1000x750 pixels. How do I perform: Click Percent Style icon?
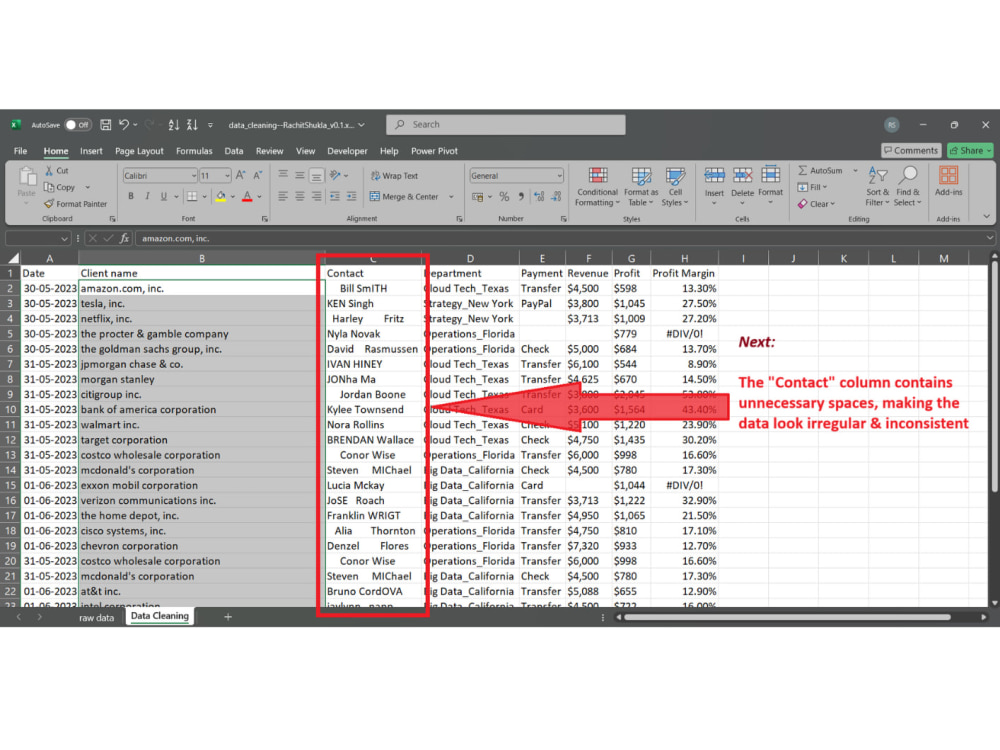click(x=504, y=196)
